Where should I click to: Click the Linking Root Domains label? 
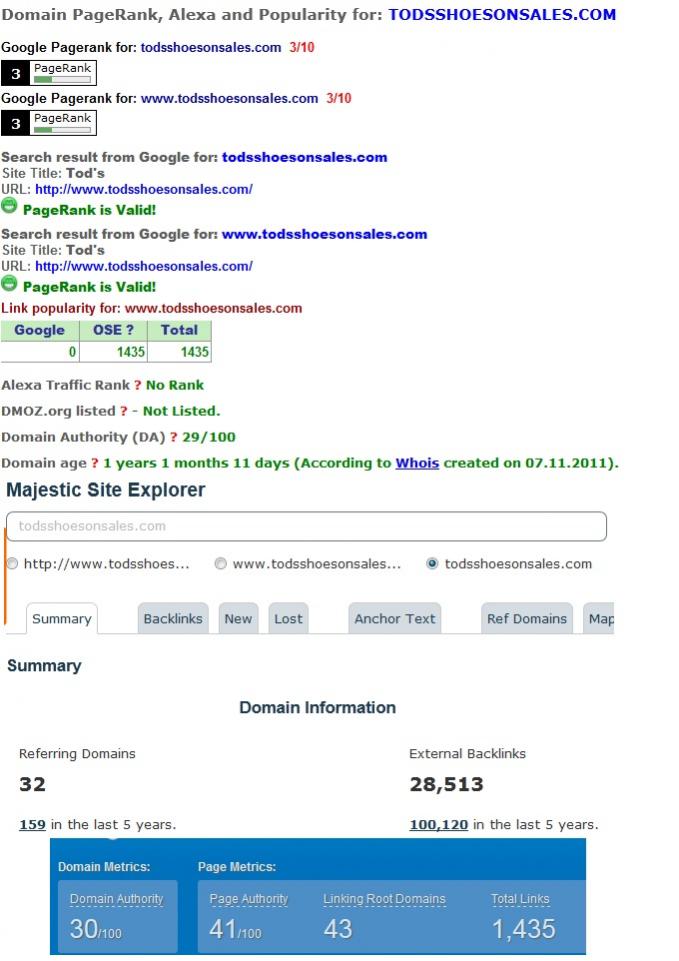click(x=384, y=899)
